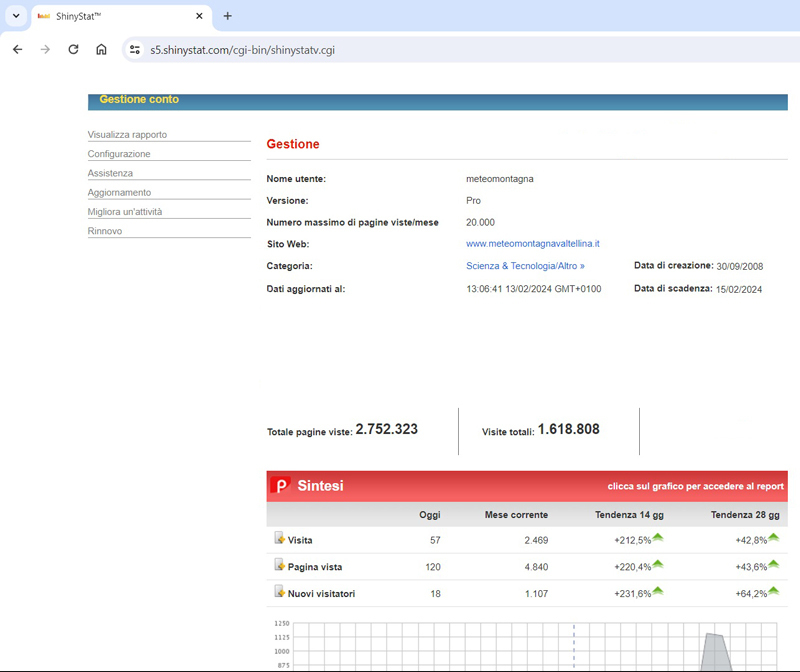Click the visits chart to access report

pyautogui.click(x=526, y=645)
